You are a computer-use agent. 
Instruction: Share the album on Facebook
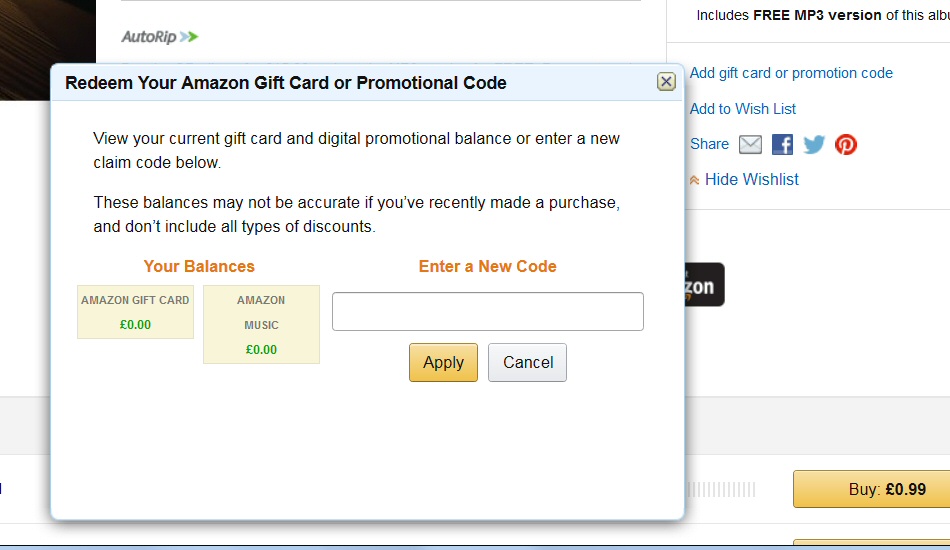point(782,145)
